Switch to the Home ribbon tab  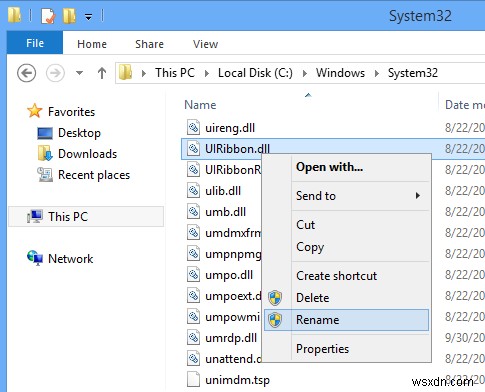92,44
